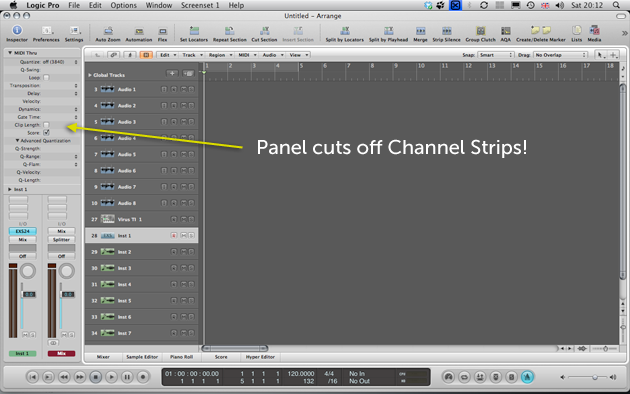Open the Hyper Editor tab
630x394 pixels.
pyautogui.click(x=260, y=357)
